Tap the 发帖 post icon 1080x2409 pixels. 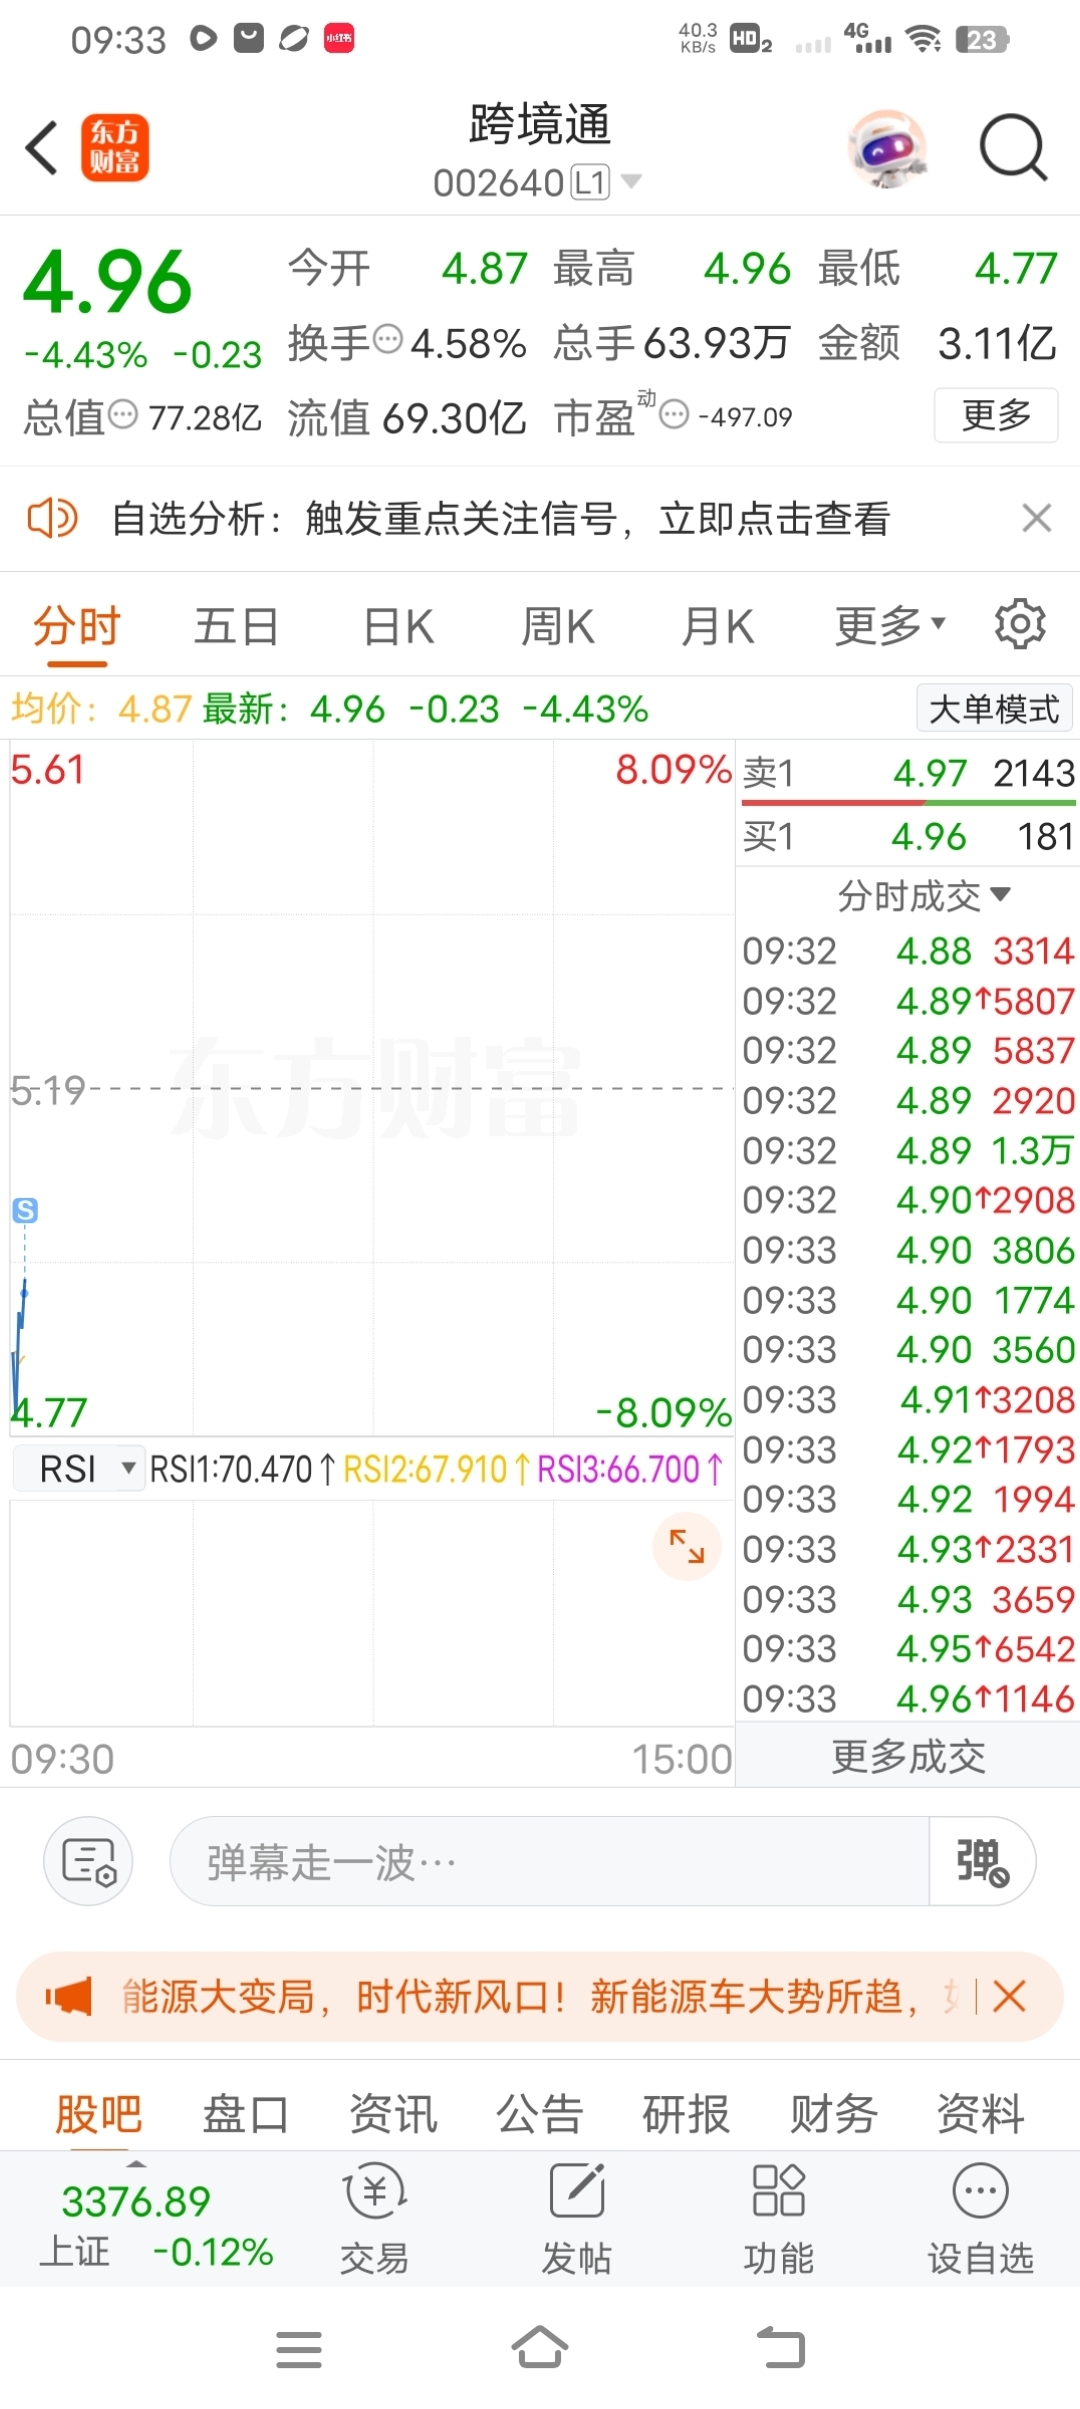577,2218
